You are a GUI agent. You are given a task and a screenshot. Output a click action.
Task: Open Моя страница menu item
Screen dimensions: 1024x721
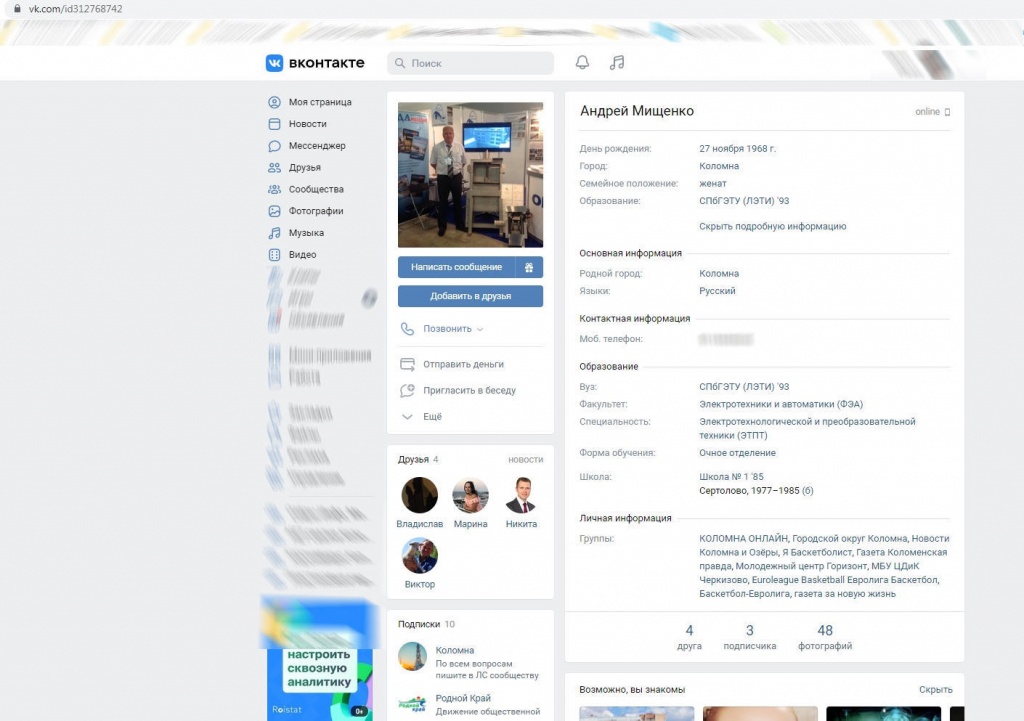pyautogui.click(x=317, y=102)
